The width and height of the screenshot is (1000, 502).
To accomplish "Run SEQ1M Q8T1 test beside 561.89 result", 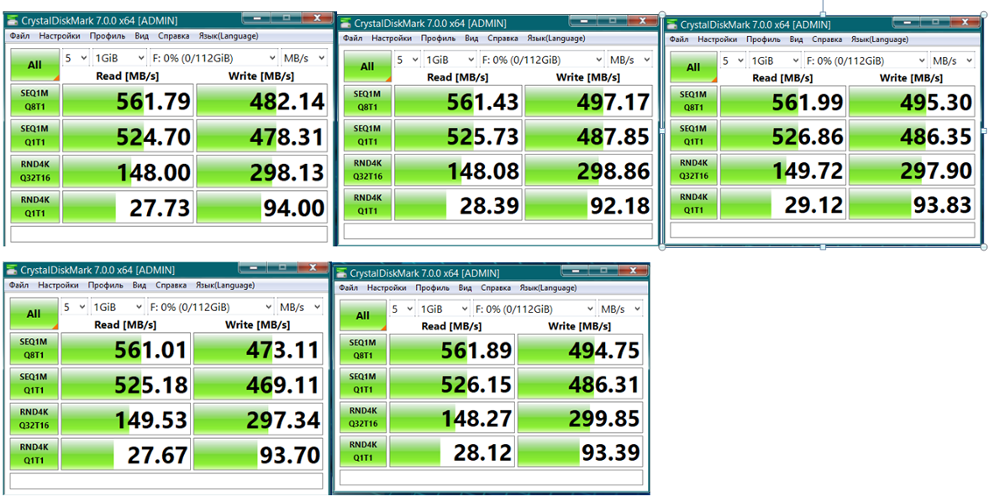I will coord(363,350).
